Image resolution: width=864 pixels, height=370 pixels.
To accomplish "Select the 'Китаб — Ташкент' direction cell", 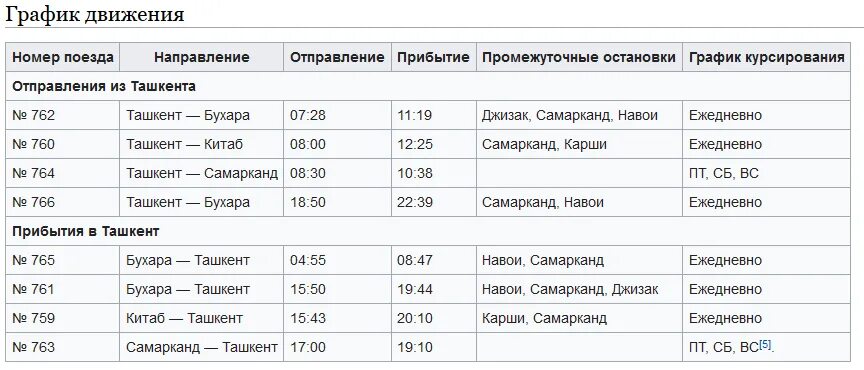I will pyautogui.click(x=202, y=318).
